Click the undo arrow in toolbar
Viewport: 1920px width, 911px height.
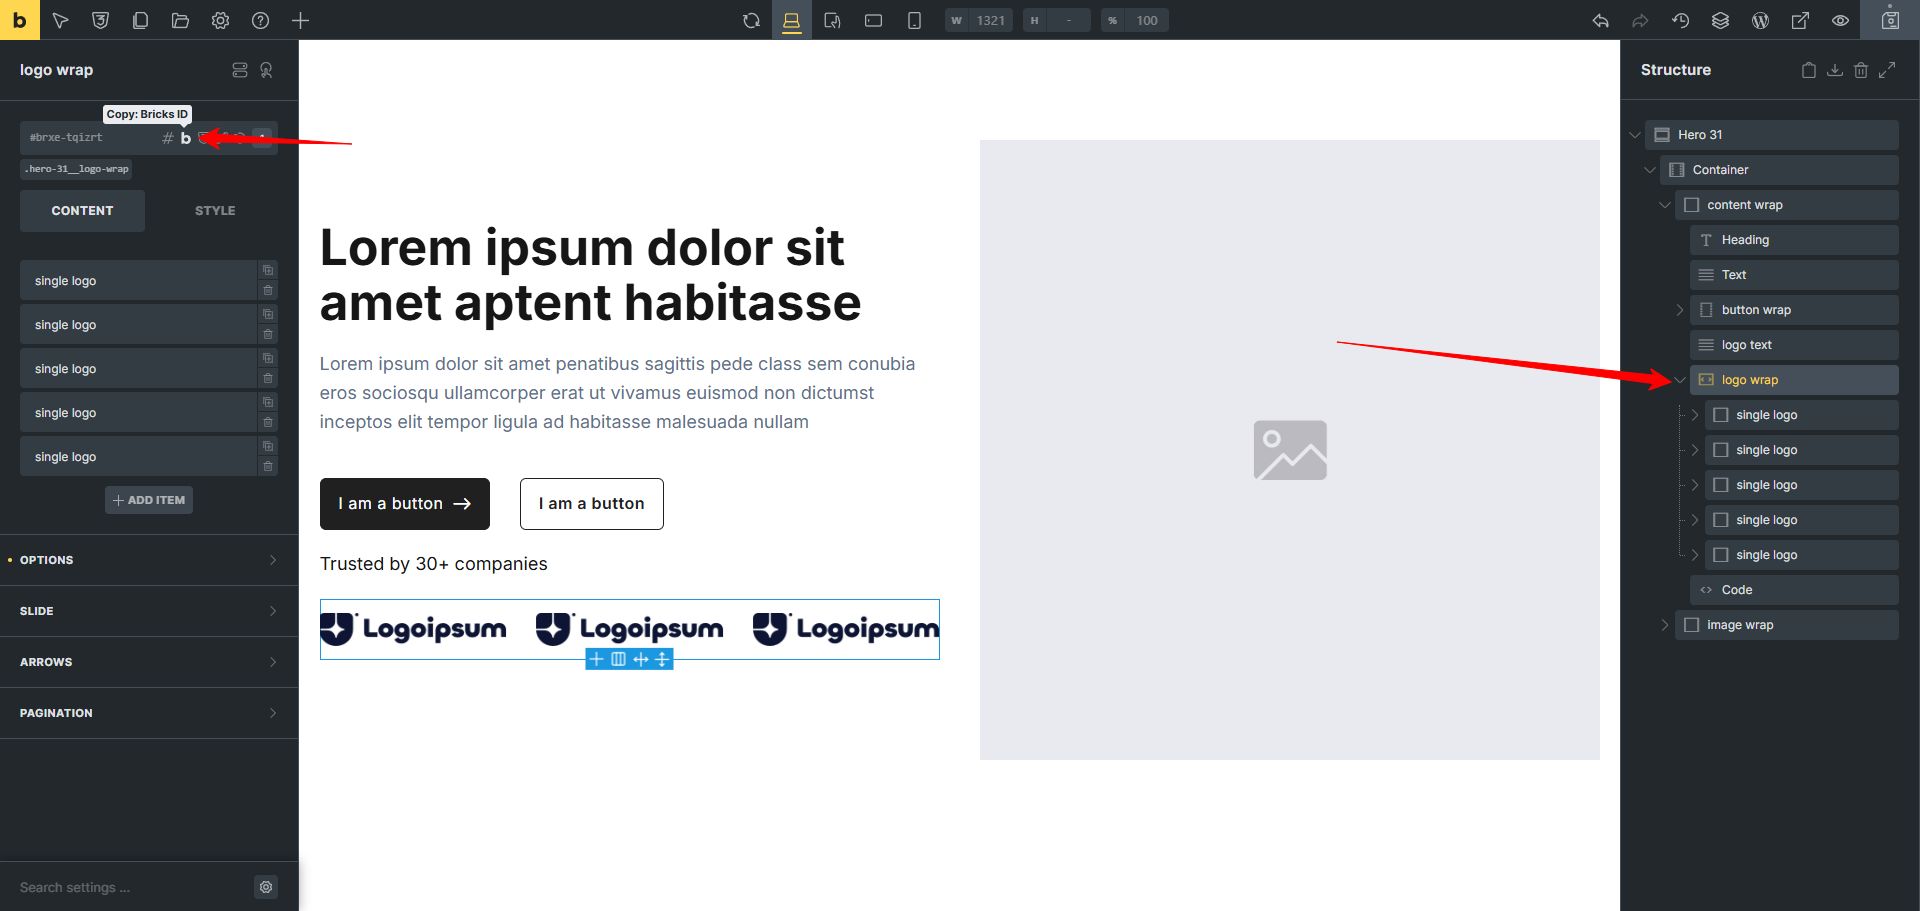click(1600, 20)
